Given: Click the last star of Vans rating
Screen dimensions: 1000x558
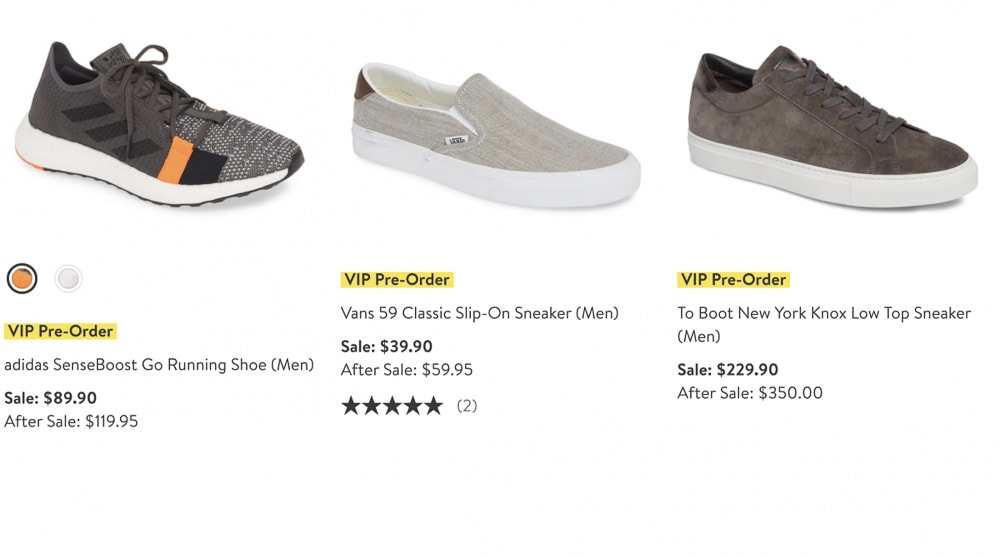Looking at the screenshot, I should [x=433, y=406].
